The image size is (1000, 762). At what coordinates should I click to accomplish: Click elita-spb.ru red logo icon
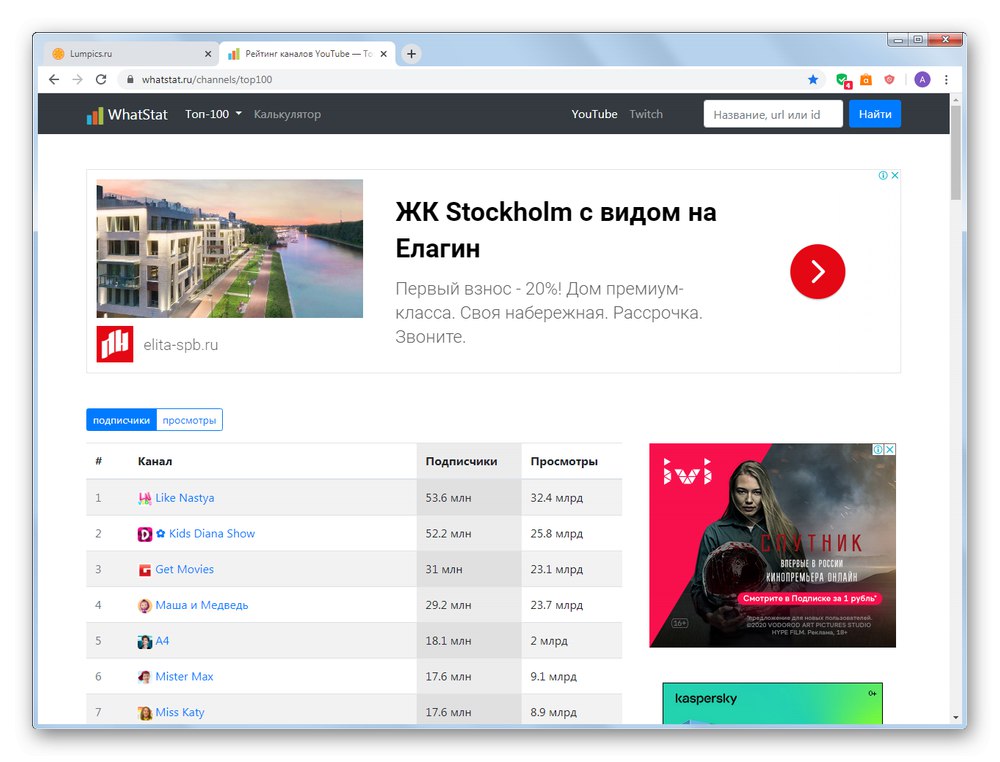(x=115, y=344)
